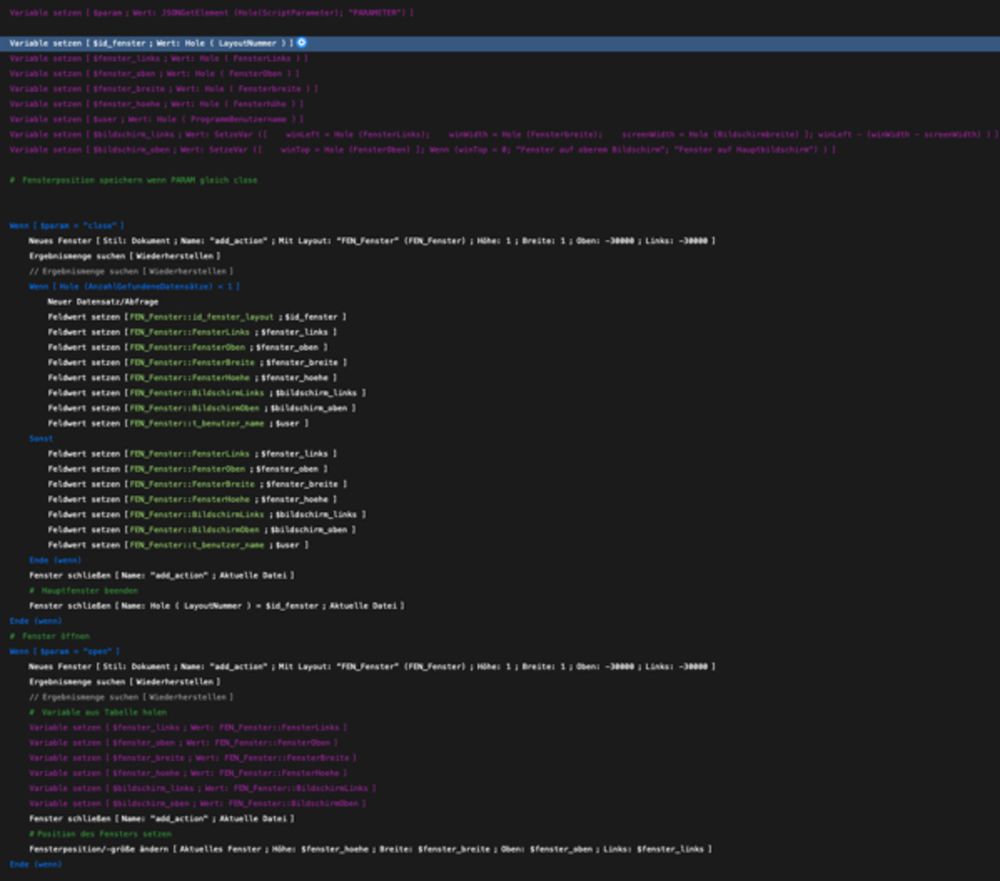This screenshot has width=1000, height=881.
Task: Select the $user ProgrammBenutzername variable step
Action: 156,119
